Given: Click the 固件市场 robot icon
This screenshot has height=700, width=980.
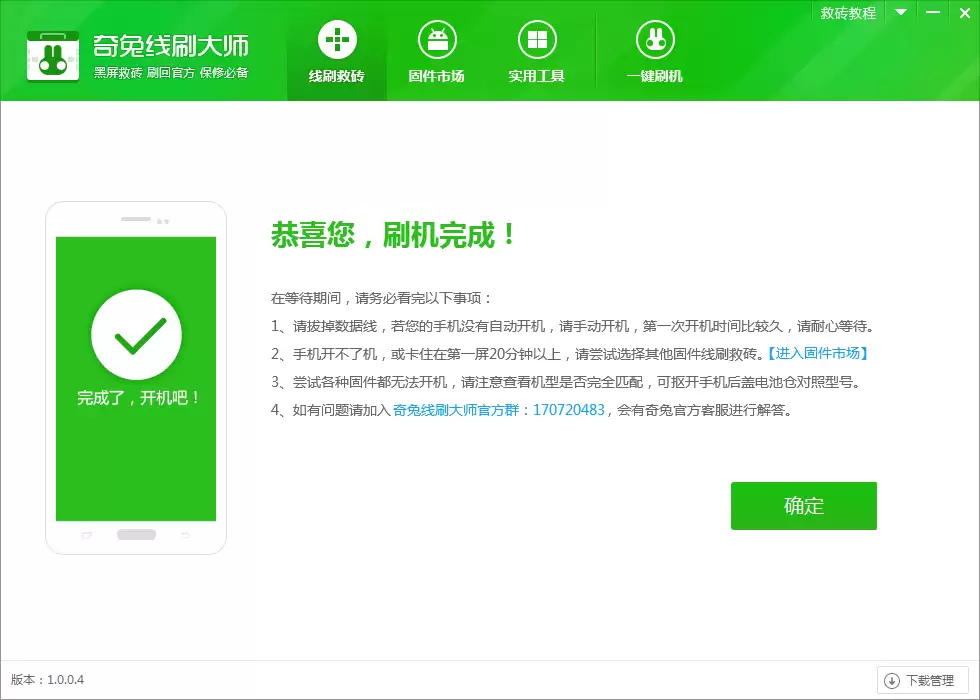Looking at the screenshot, I should [x=436, y=40].
